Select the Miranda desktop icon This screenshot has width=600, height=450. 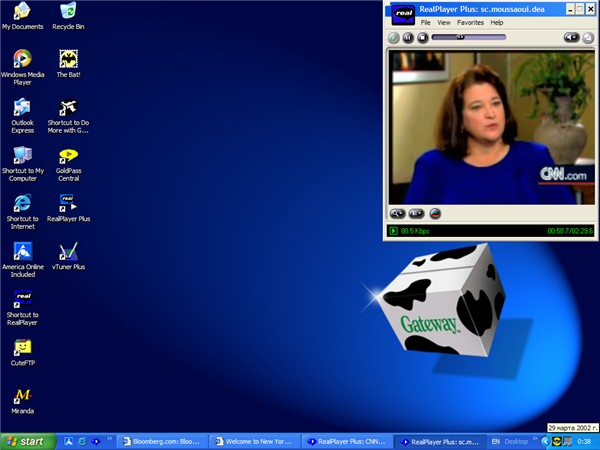pyautogui.click(x=22, y=401)
